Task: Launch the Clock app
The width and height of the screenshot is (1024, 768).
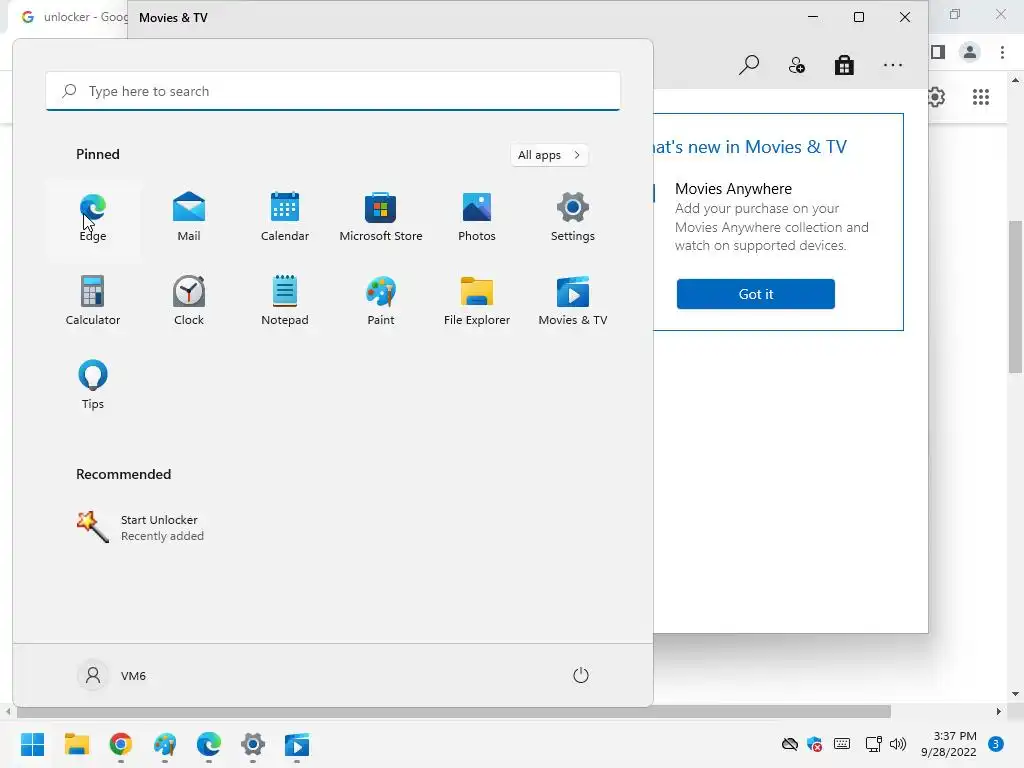Action: click(x=189, y=301)
